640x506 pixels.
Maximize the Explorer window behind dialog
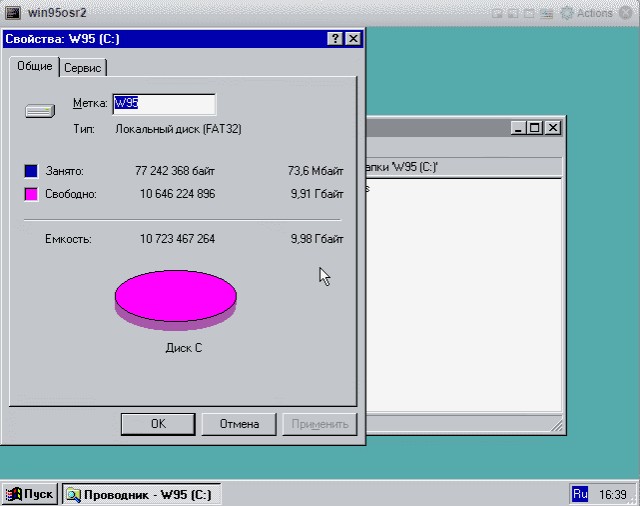tap(535, 128)
